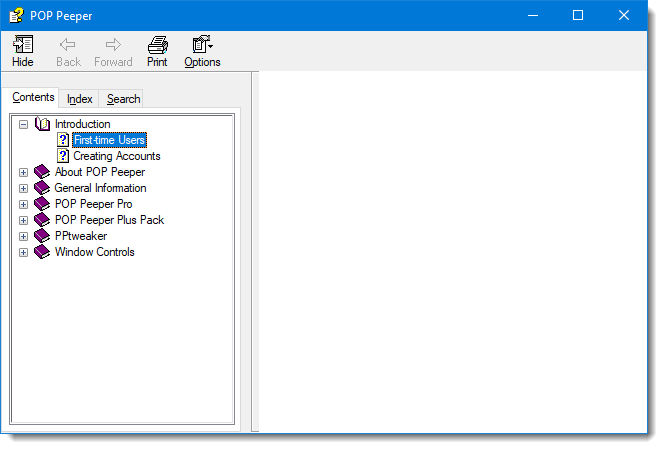Minimize the POP Peeper help window
The height and width of the screenshot is (449, 663).
pos(533,16)
